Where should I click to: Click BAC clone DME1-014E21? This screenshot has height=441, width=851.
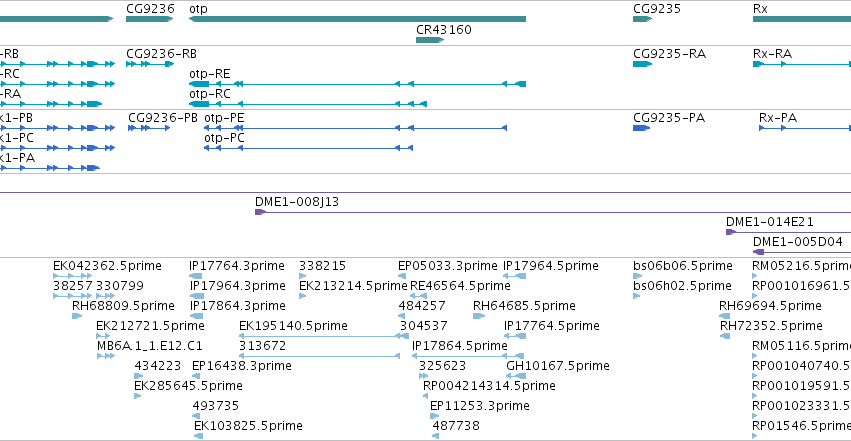point(789,232)
